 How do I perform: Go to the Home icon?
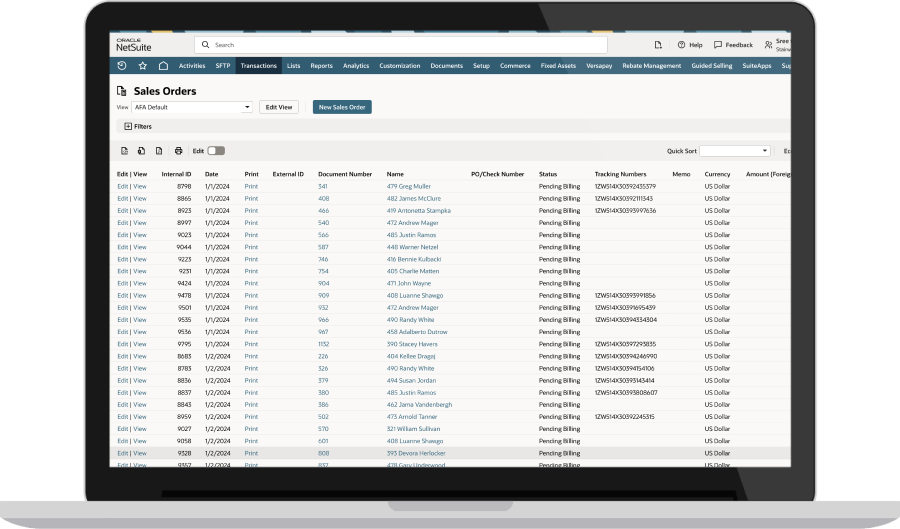tap(163, 66)
